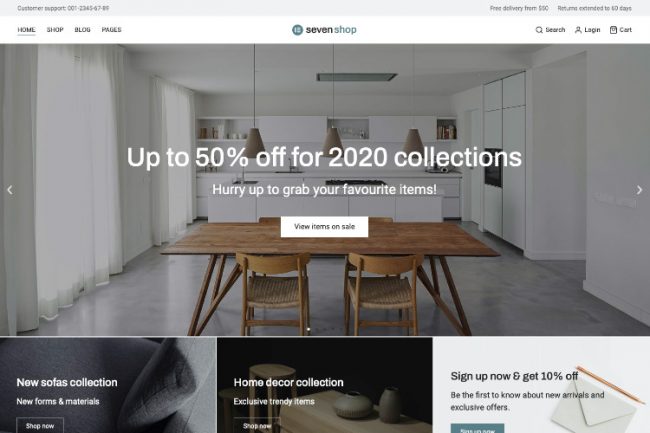Click Returns extended to 60 days text
Screen dimensions: 650x433
[x=594, y=8]
